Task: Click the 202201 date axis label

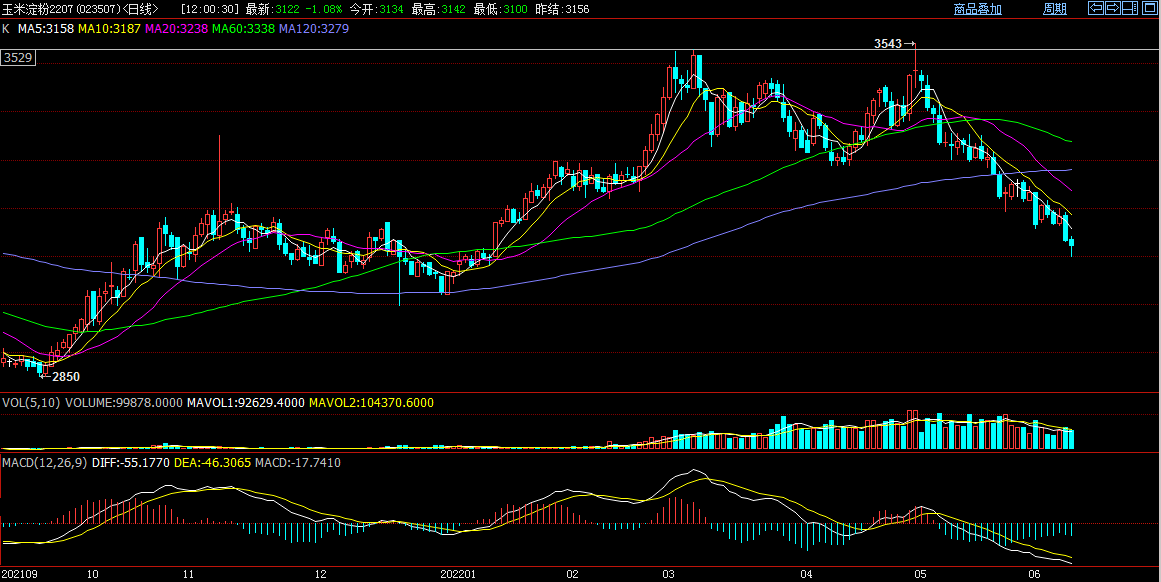Action: tap(460, 575)
